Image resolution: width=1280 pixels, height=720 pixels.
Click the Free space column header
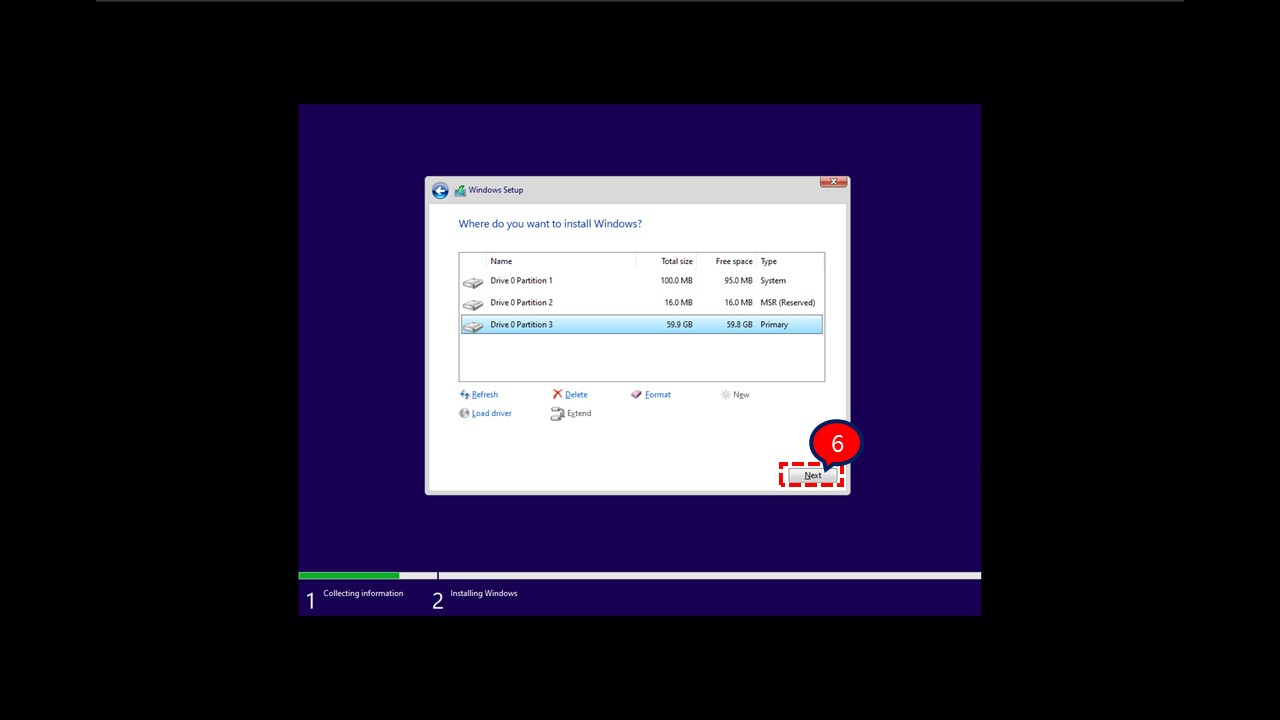(734, 261)
